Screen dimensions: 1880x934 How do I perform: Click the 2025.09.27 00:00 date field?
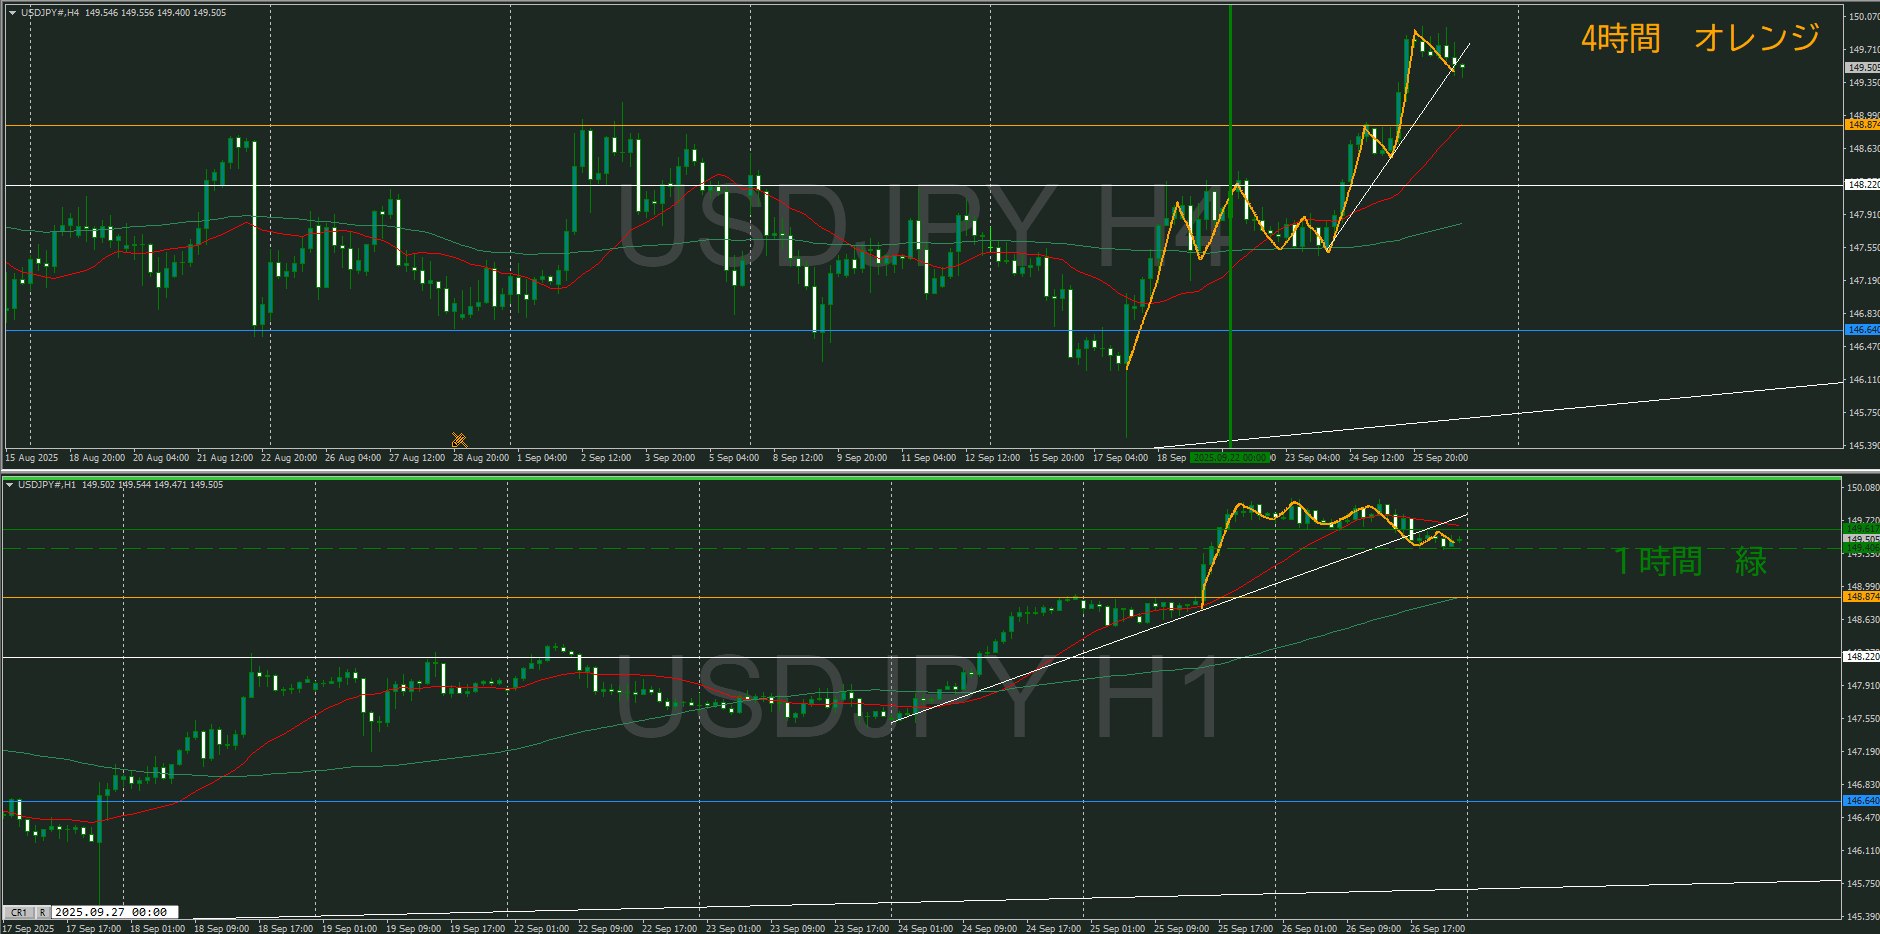pyautogui.click(x=111, y=912)
